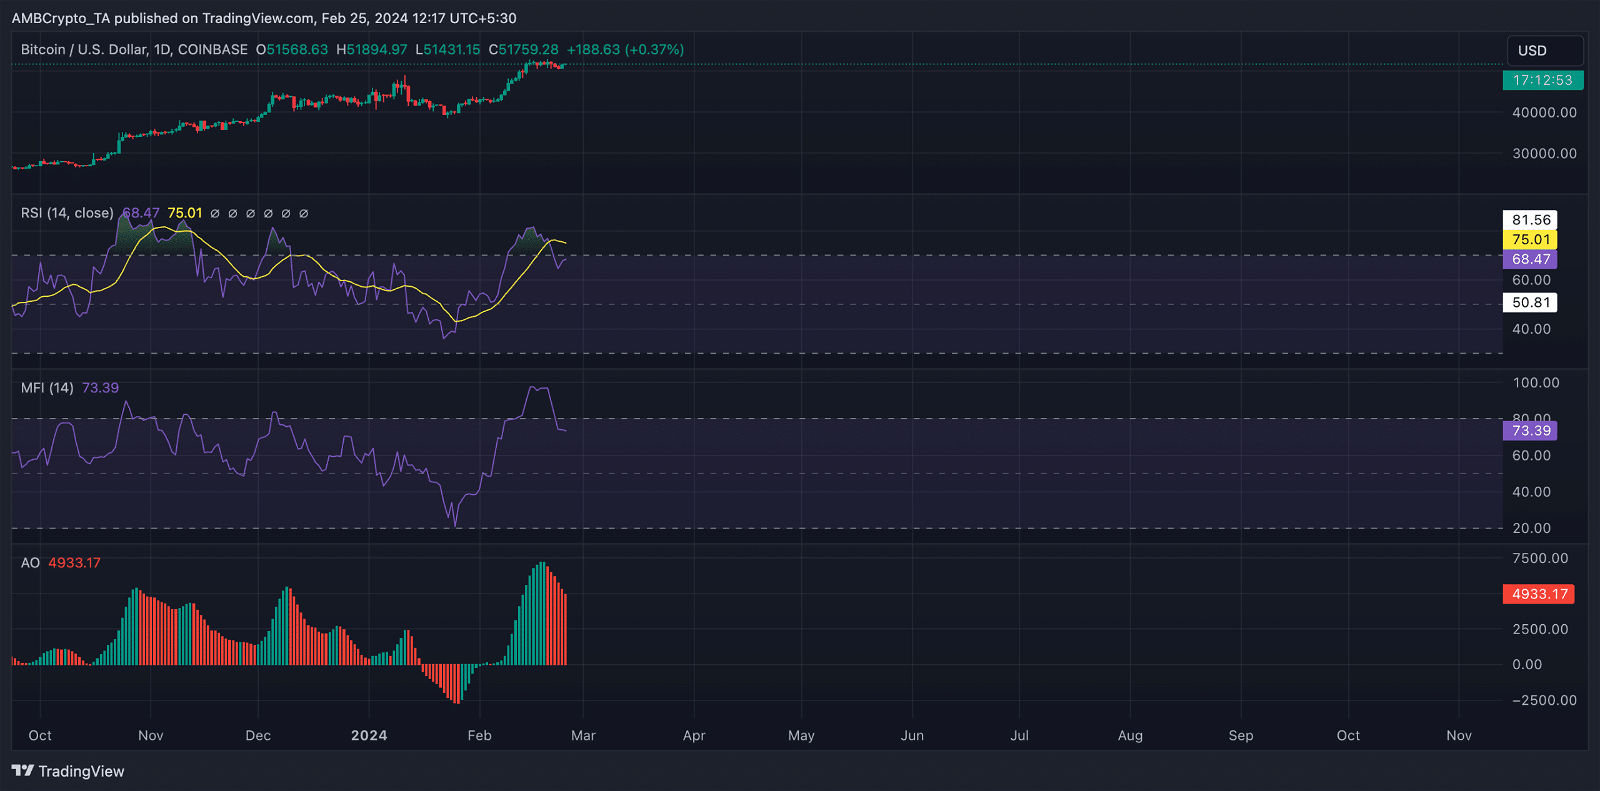Click the Feb time axis label
Image resolution: width=1600 pixels, height=791 pixels.
click(480, 735)
